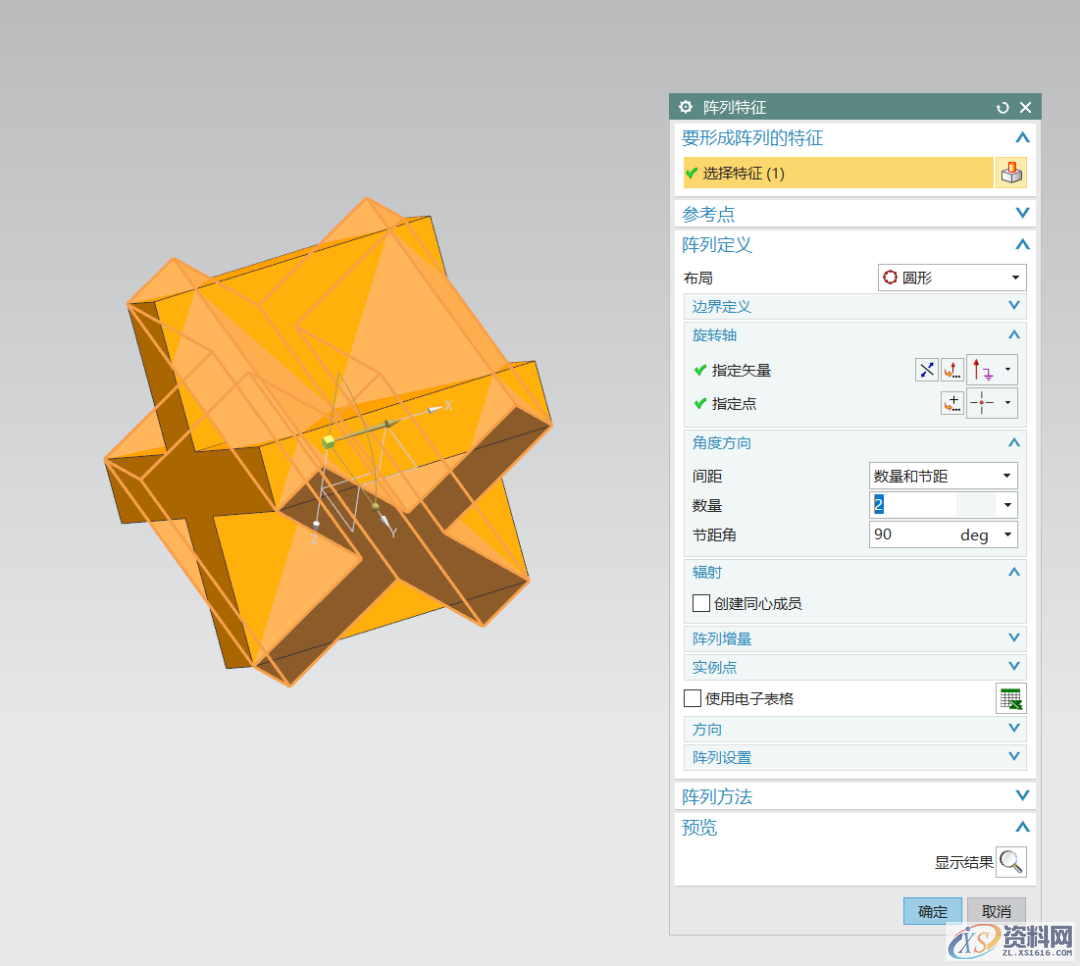Open the point dialog icon
This screenshot has width=1080, height=966.
[952, 403]
